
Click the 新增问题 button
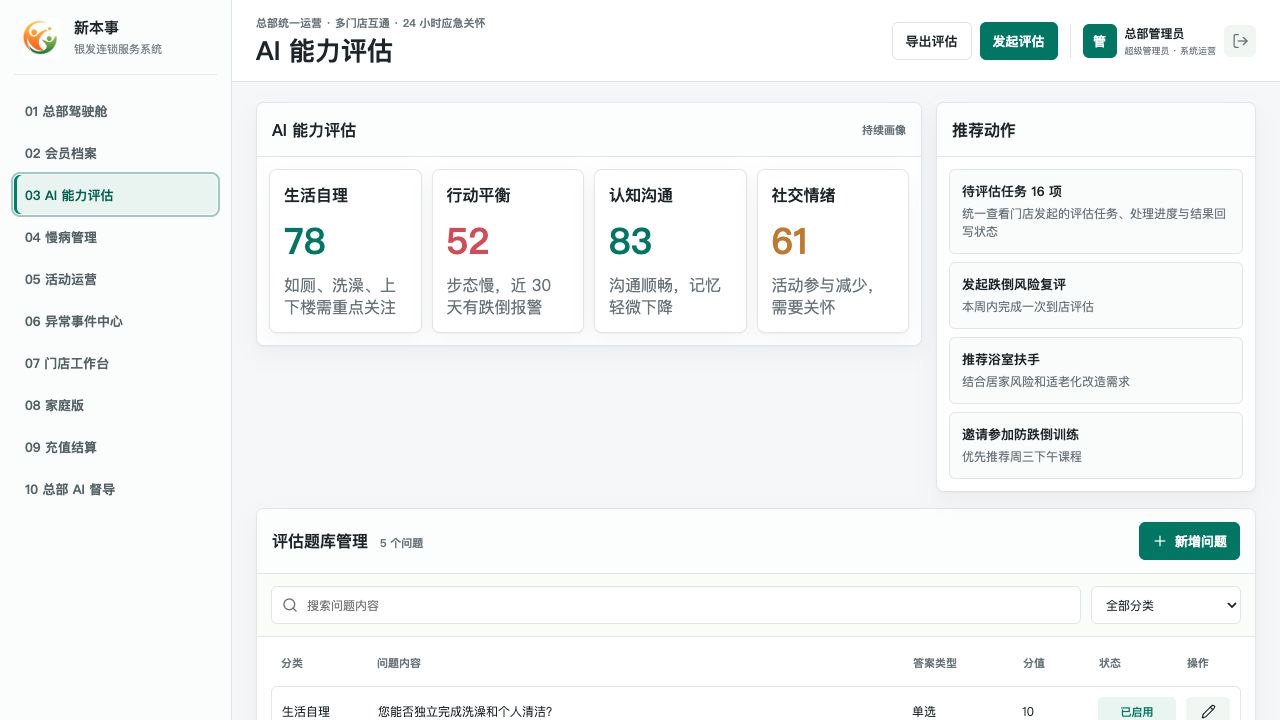1189,541
